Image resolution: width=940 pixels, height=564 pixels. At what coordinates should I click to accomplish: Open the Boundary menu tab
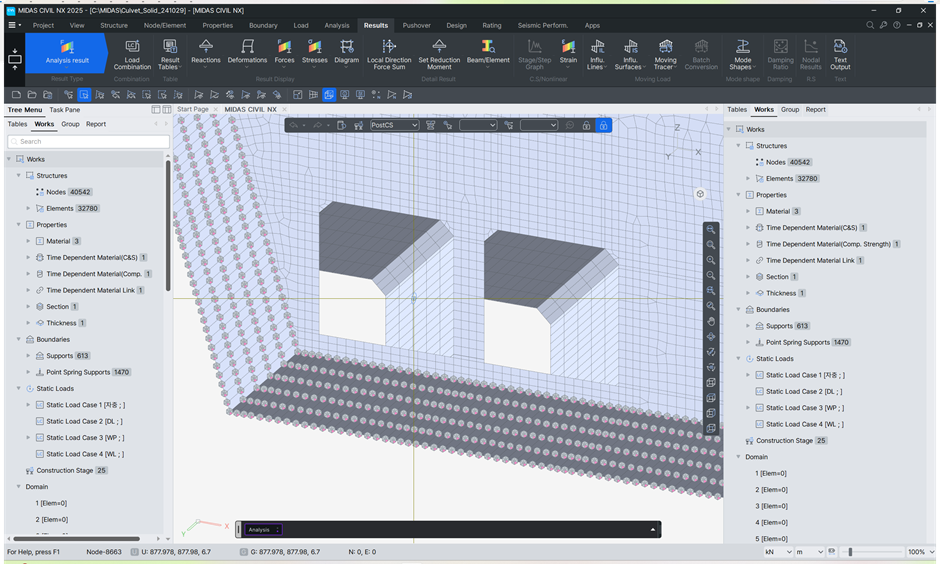coord(263,25)
